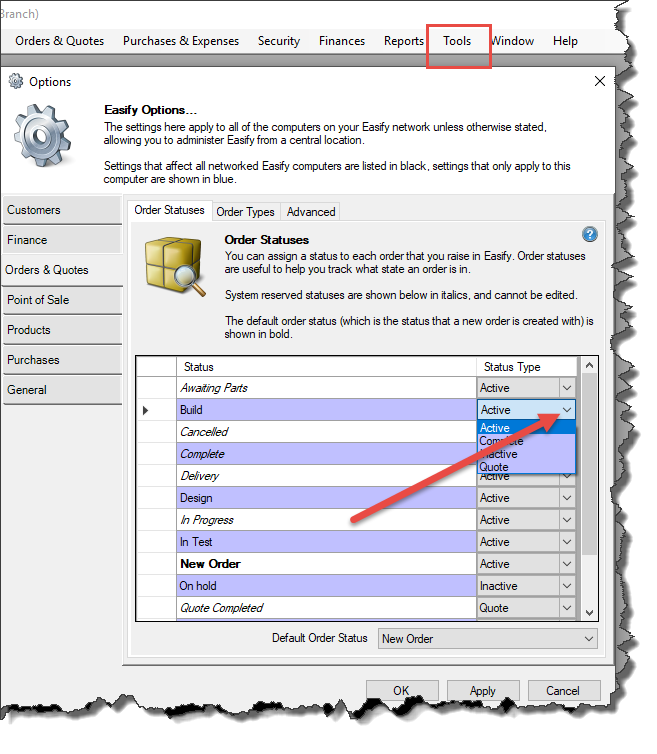
Task: Switch to the Advanced tab
Action: (311, 211)
